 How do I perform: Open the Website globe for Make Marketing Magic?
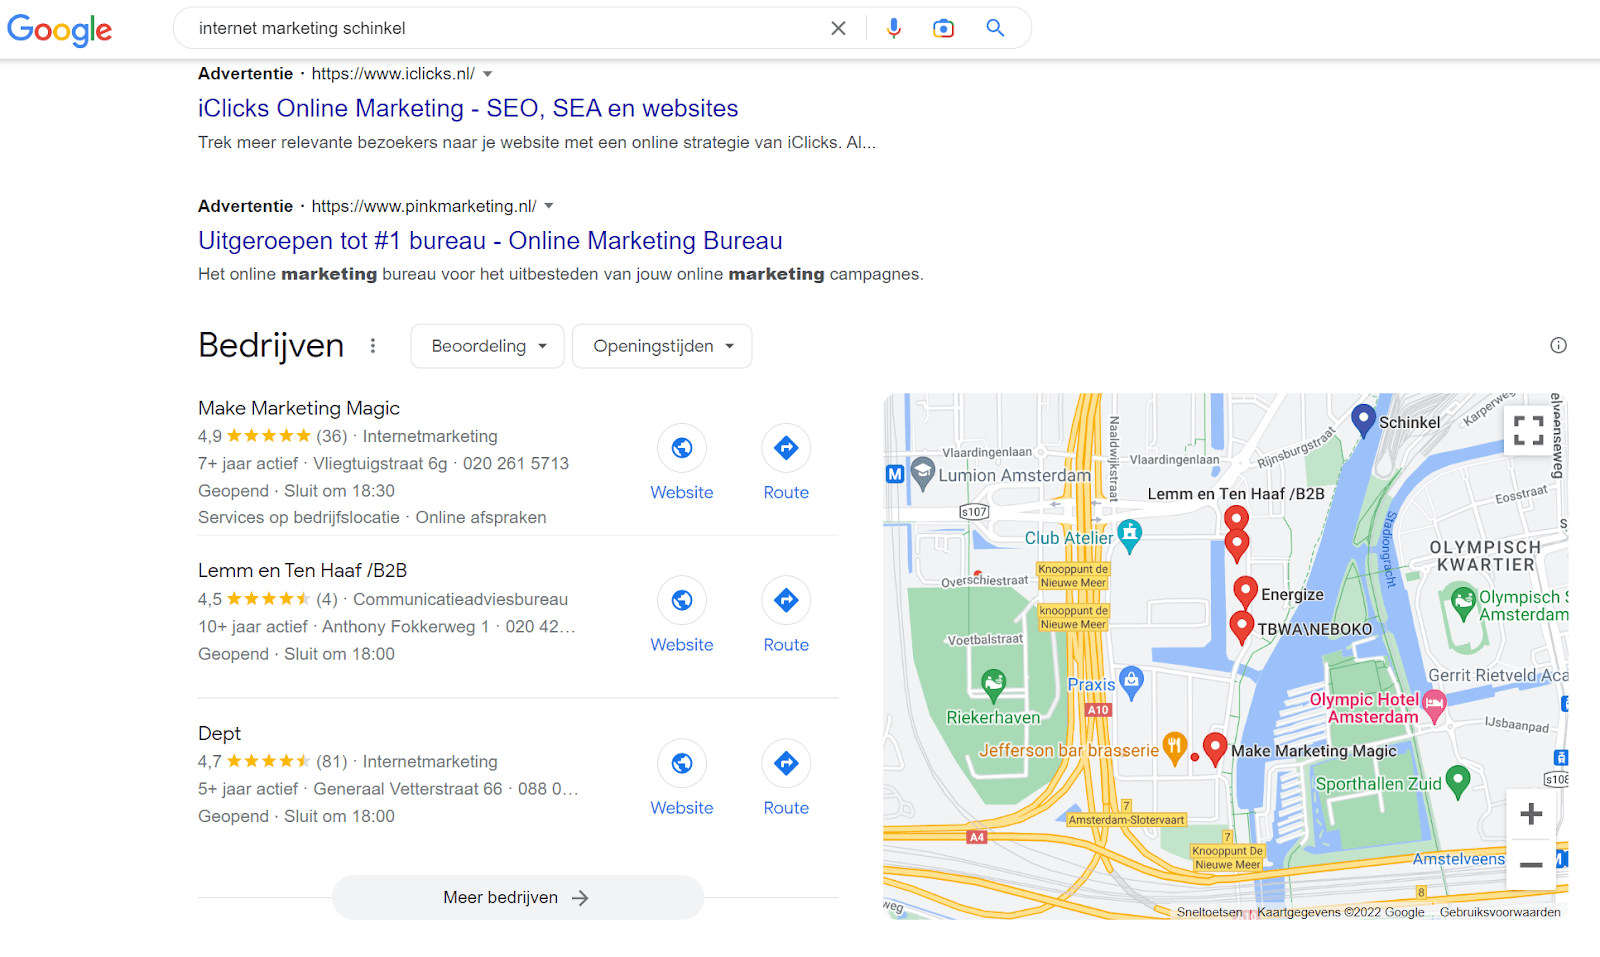[x=681, y=448]
